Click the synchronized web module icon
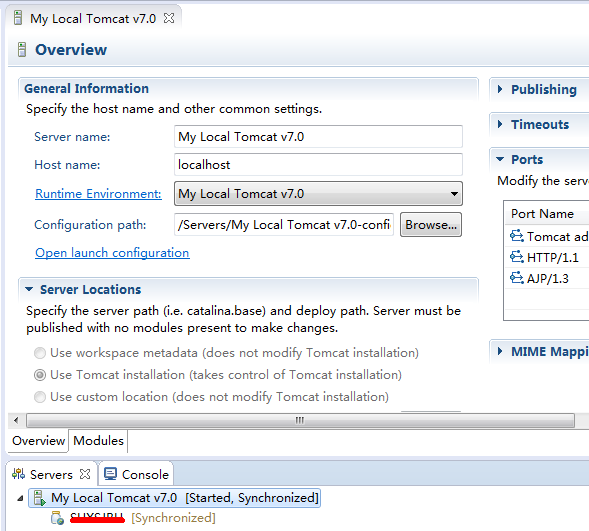The height and width of the screenshot is (531, 589). point(57,518)
